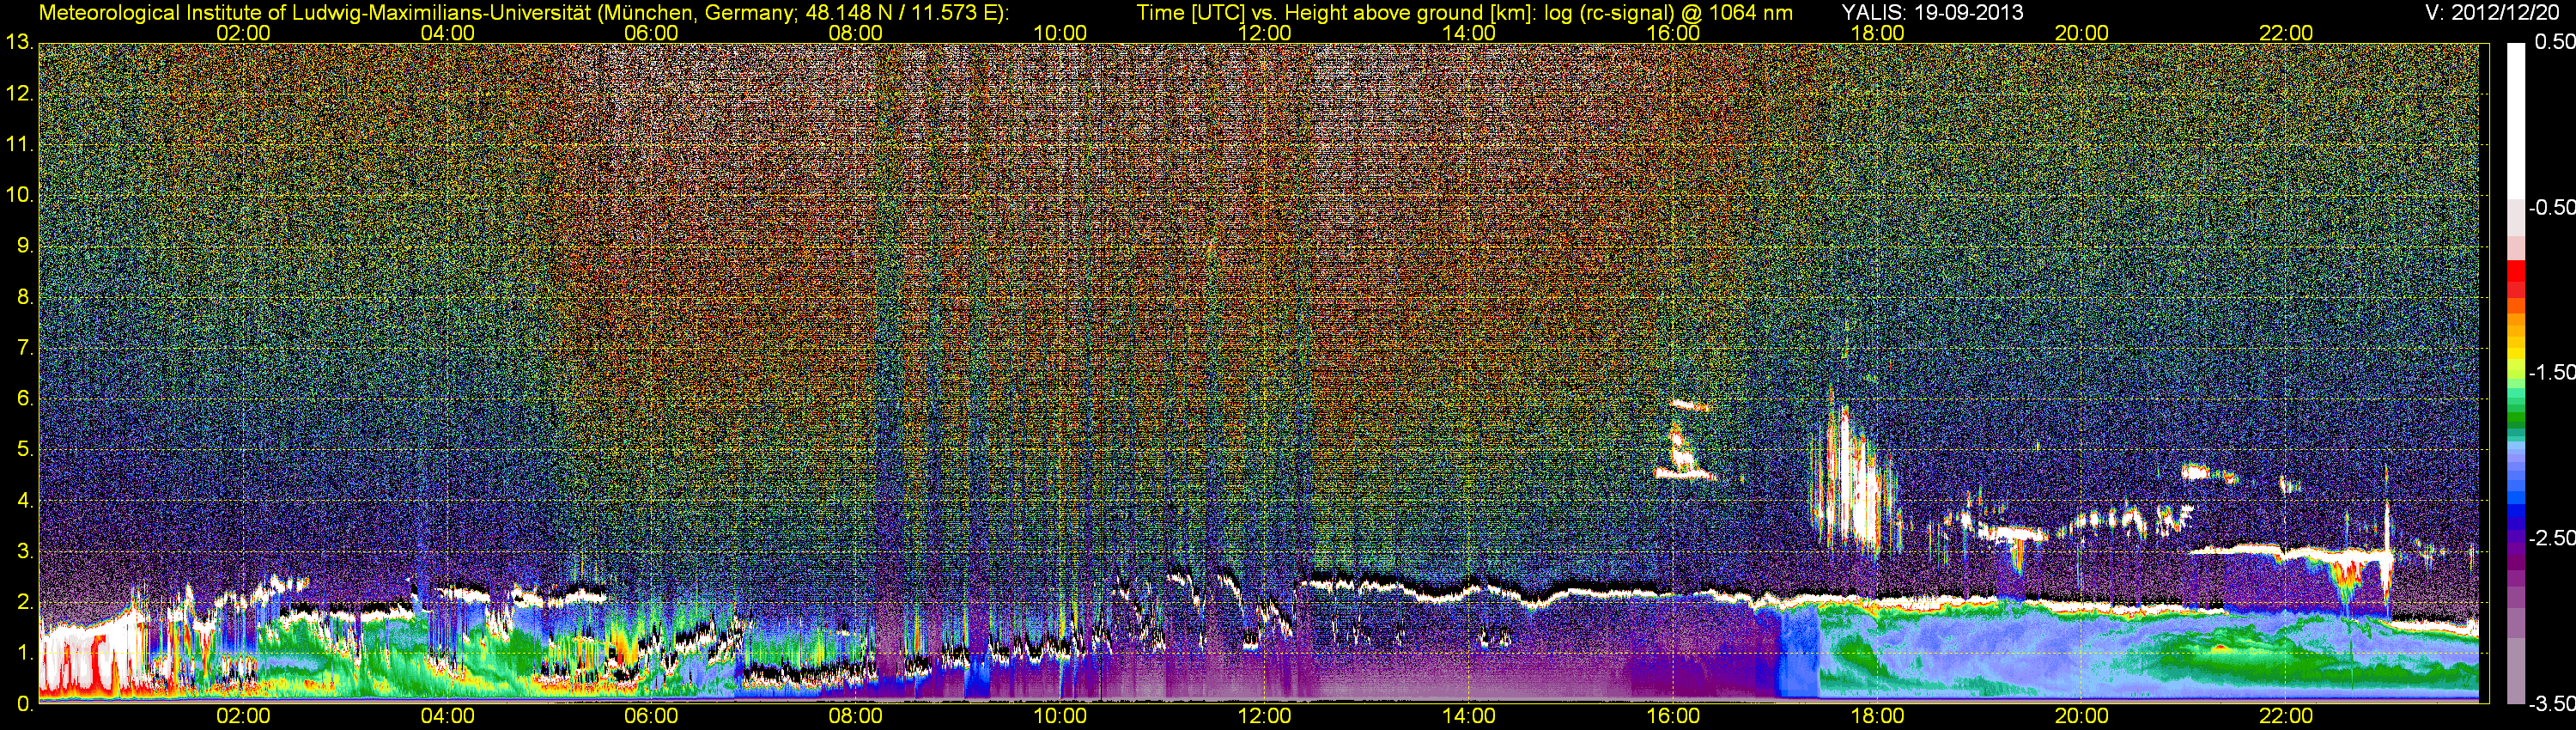Screen dimensions: 2576x730
Task: Click 14:00 on the upper time axis
Action: tap(1469, 33)
